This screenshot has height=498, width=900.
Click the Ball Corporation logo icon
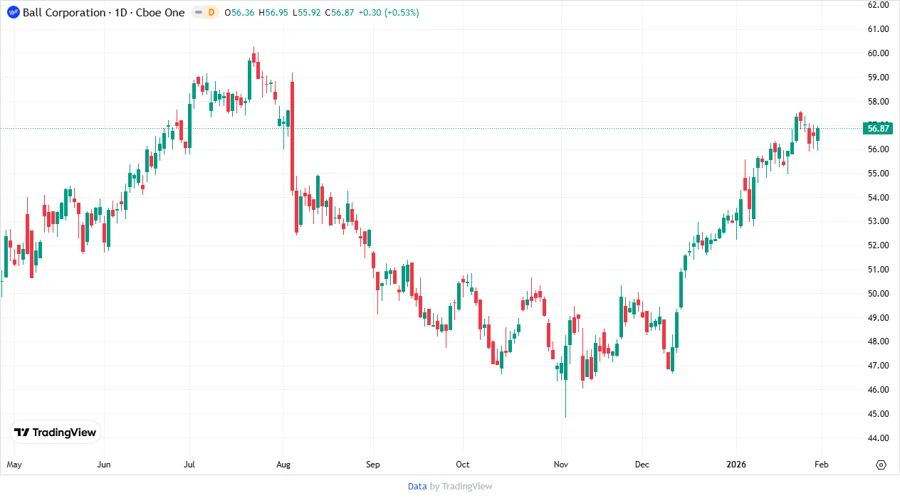(13, 12)
